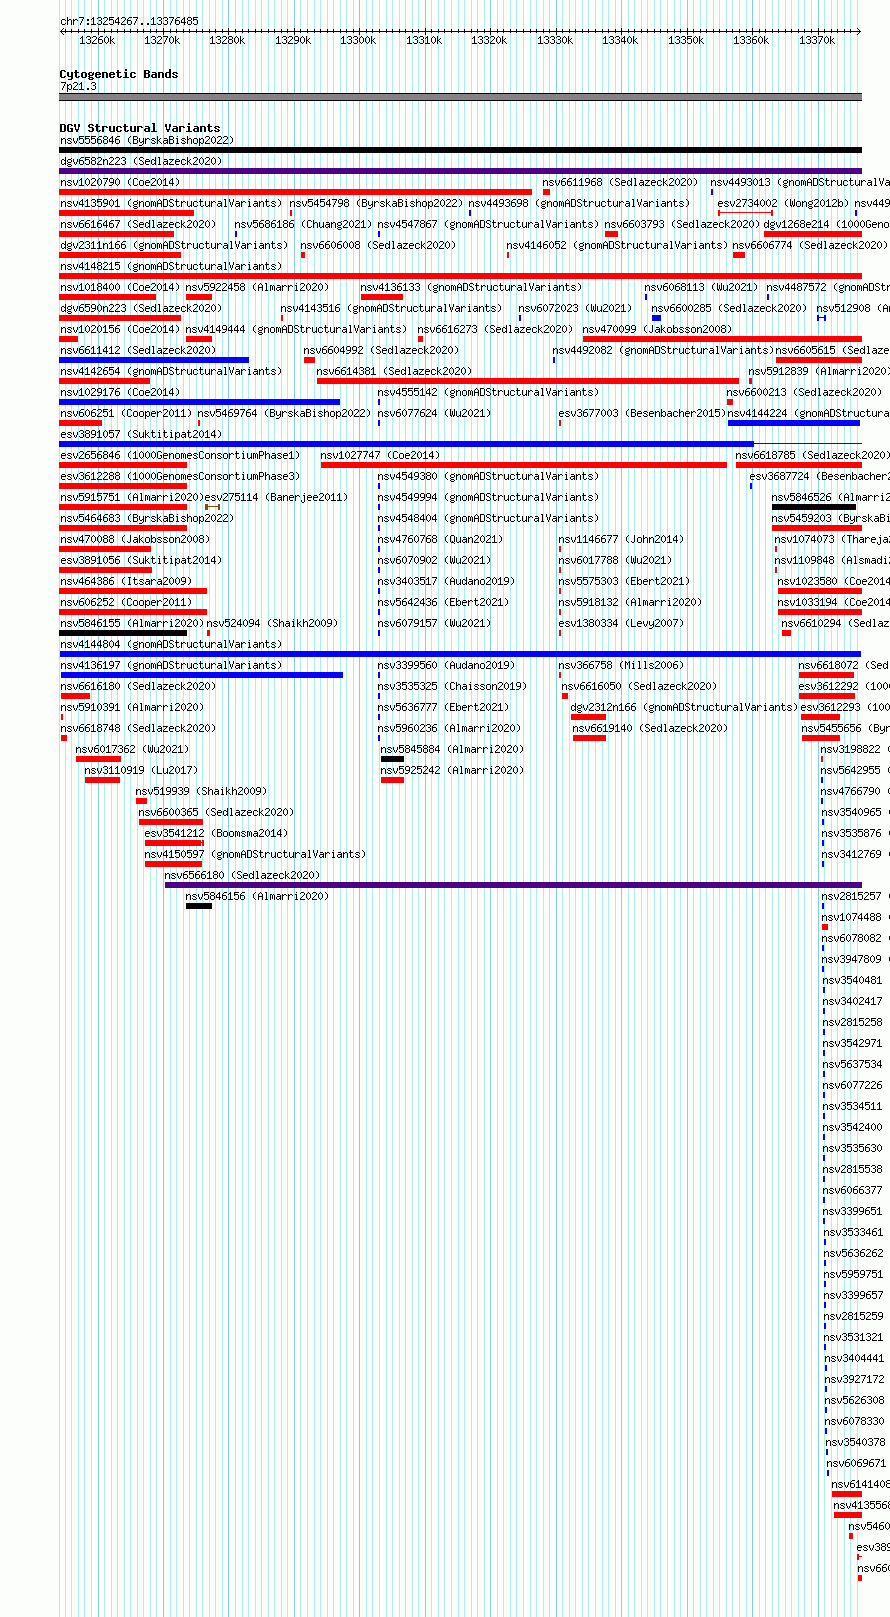The image size is (890, 1617).
Task: Click the 13340k ruler position label
Action: pyautogui.click(x=620, y=40)
